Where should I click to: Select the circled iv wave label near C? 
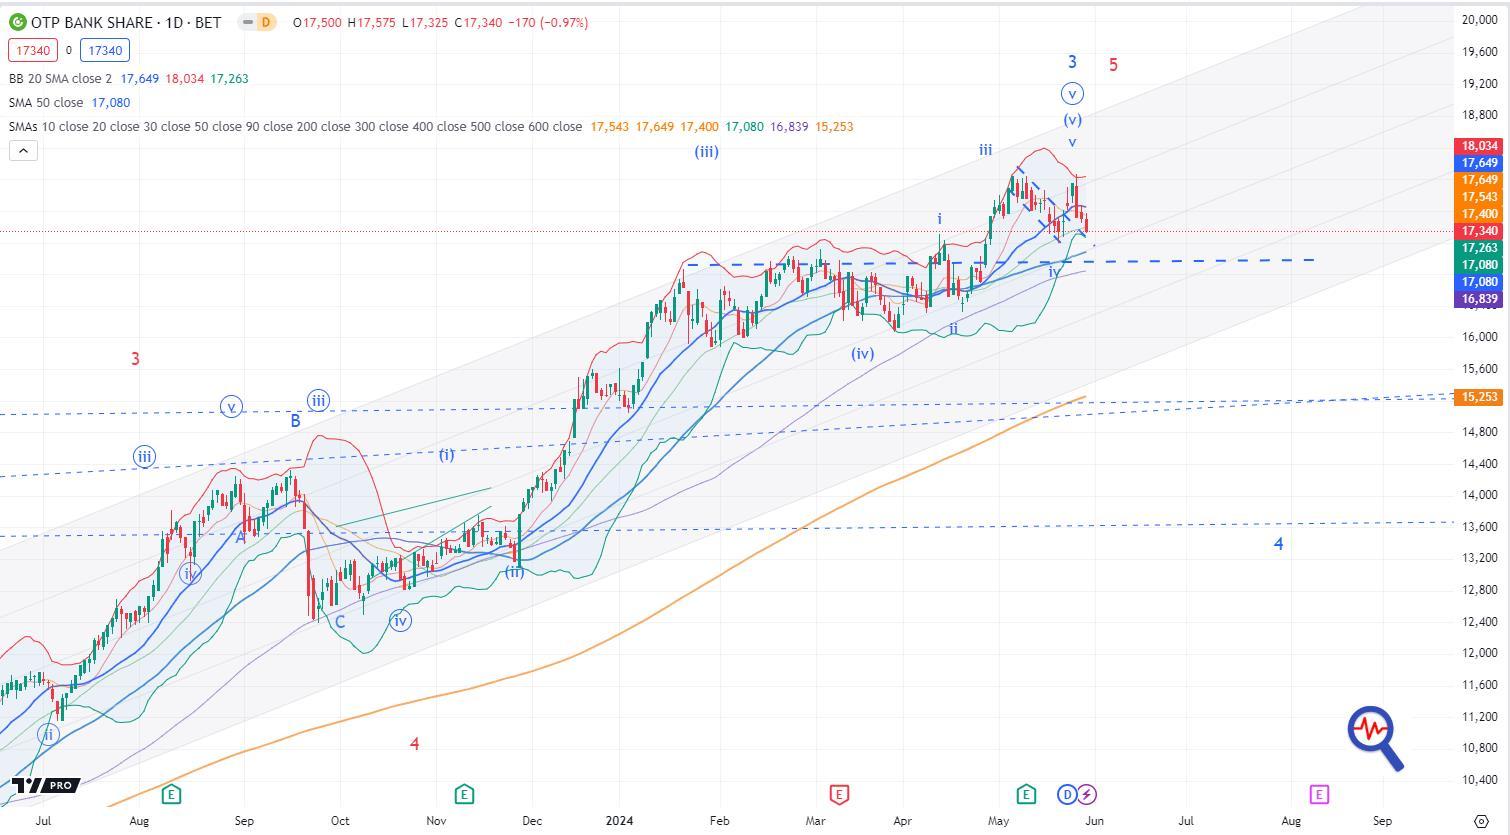click(x=400, y=620)
